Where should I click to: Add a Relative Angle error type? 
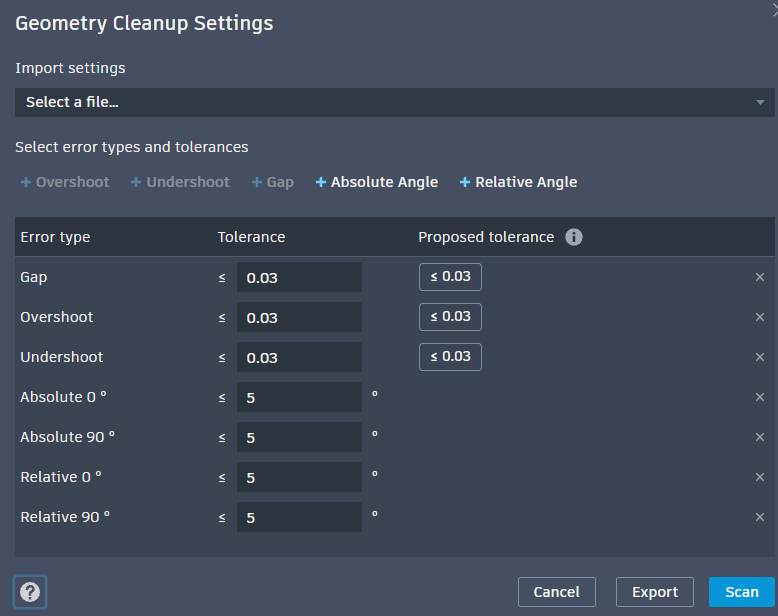(519, 182)
